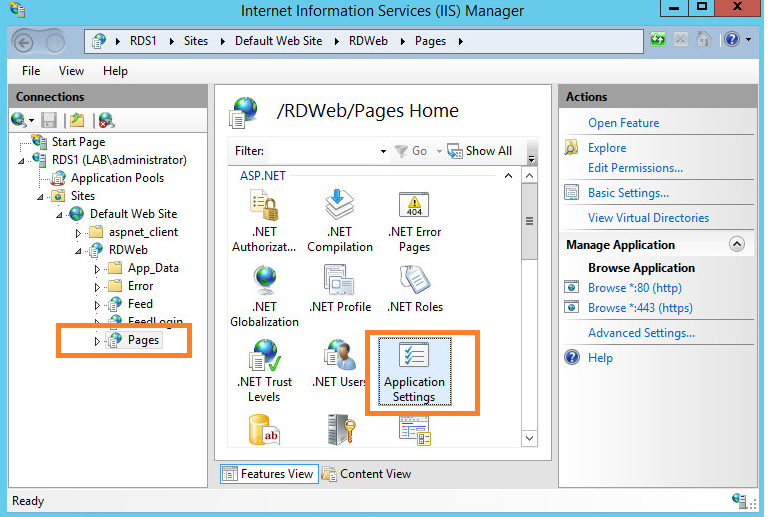This screenshot has width=773, height=517.
Task: Expand the aspnet_client tree node
Action: click(78, 233)
